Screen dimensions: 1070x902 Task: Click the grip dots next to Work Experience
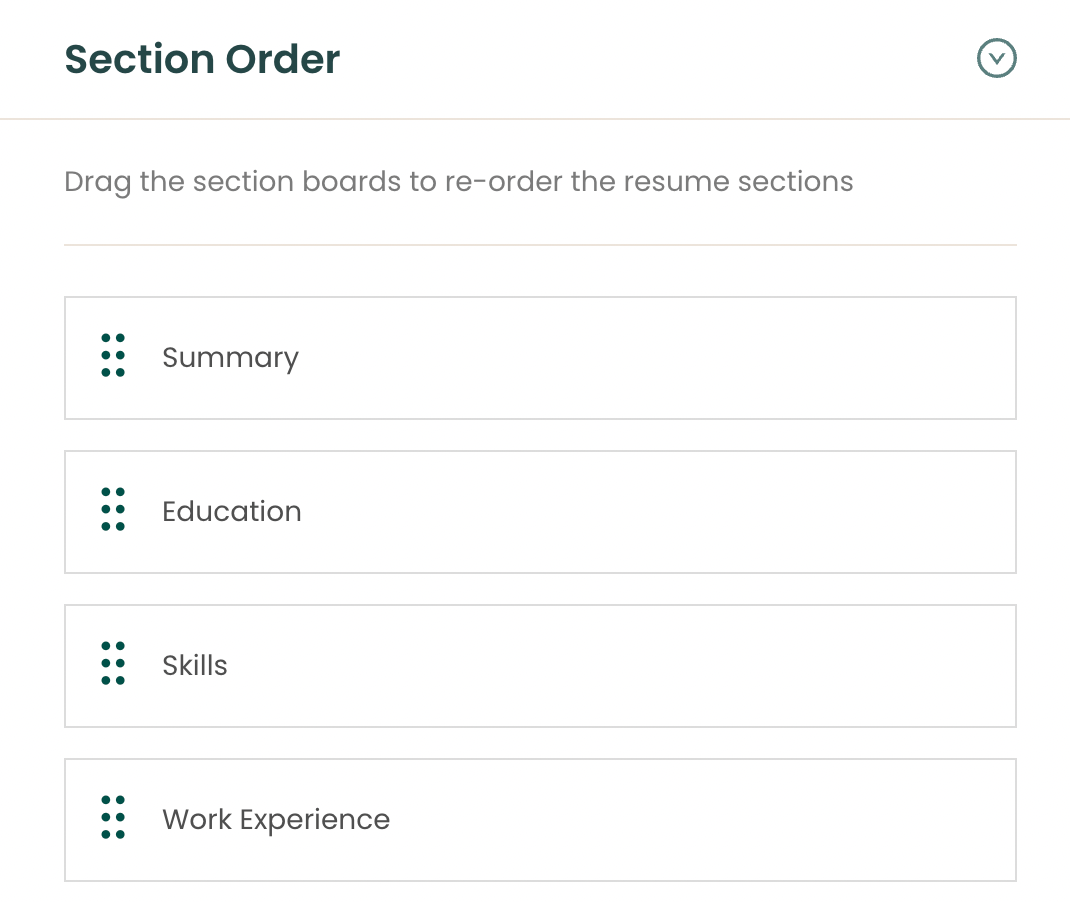(112, 818)
